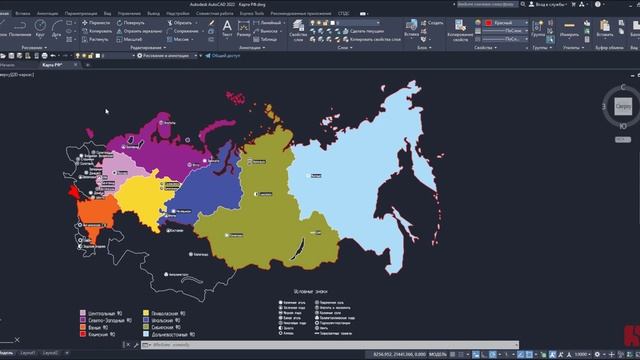Activate the Stretch (Растянуть) tool
The height and width of the screenshot is (360, 640).
coord(95,39)
